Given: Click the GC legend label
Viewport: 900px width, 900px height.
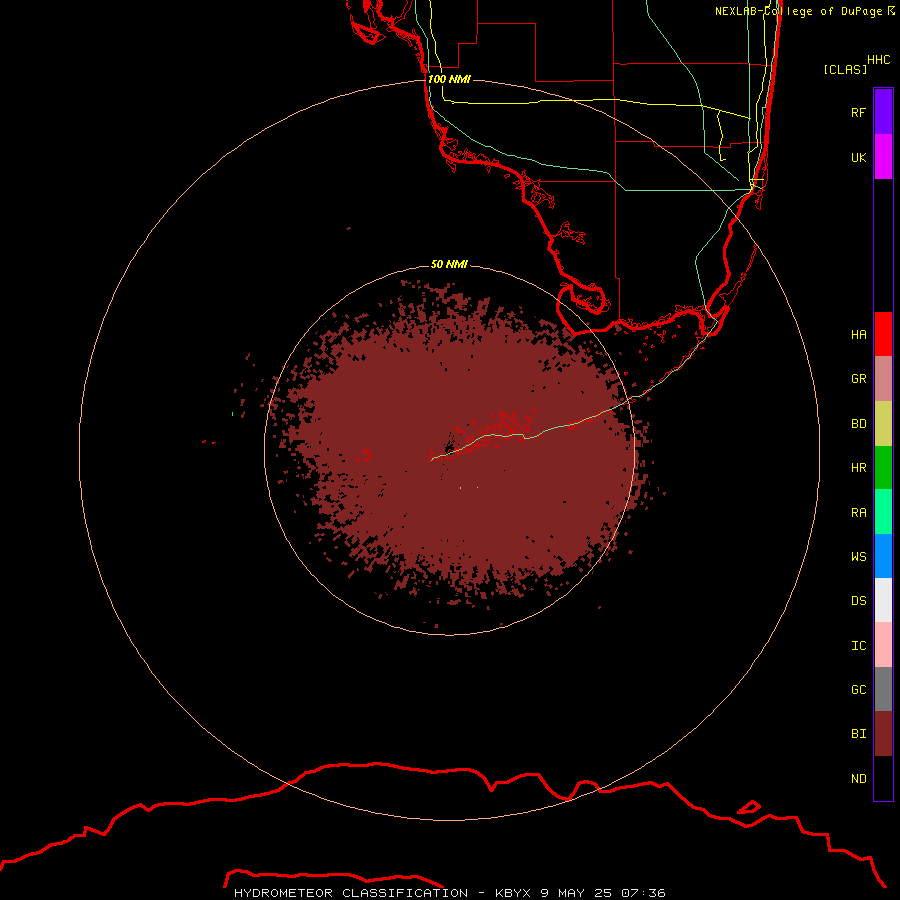Looking at the screenshot, I should (x=858, y=690).
